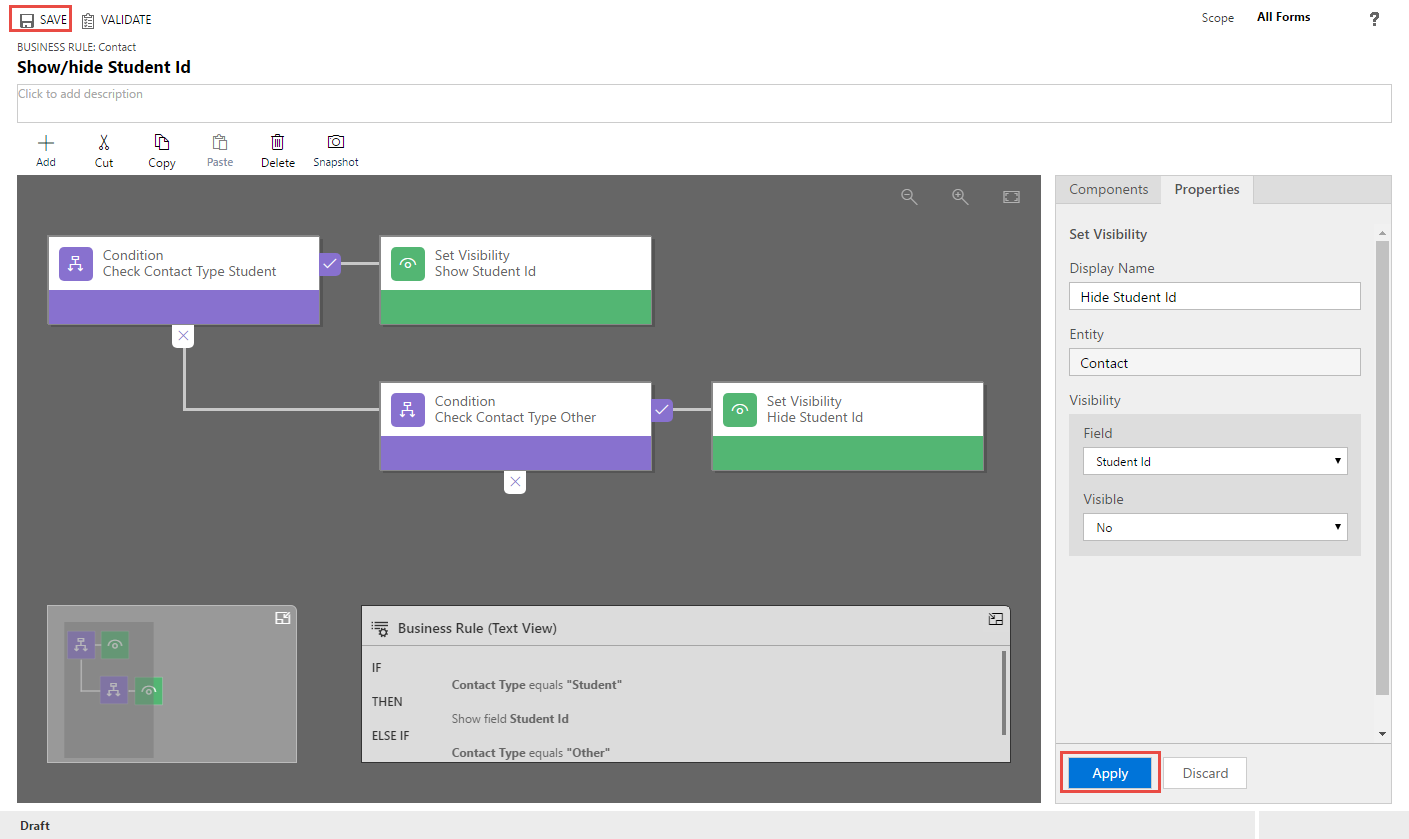1409x839 pixels.
Task: Switch to the Properties tab
Action: pyautogui.click(x=1207, y=189)
